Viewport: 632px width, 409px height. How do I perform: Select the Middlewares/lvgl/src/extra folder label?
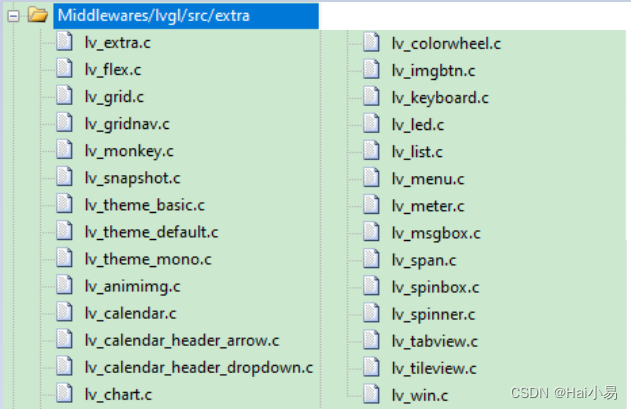186,16
